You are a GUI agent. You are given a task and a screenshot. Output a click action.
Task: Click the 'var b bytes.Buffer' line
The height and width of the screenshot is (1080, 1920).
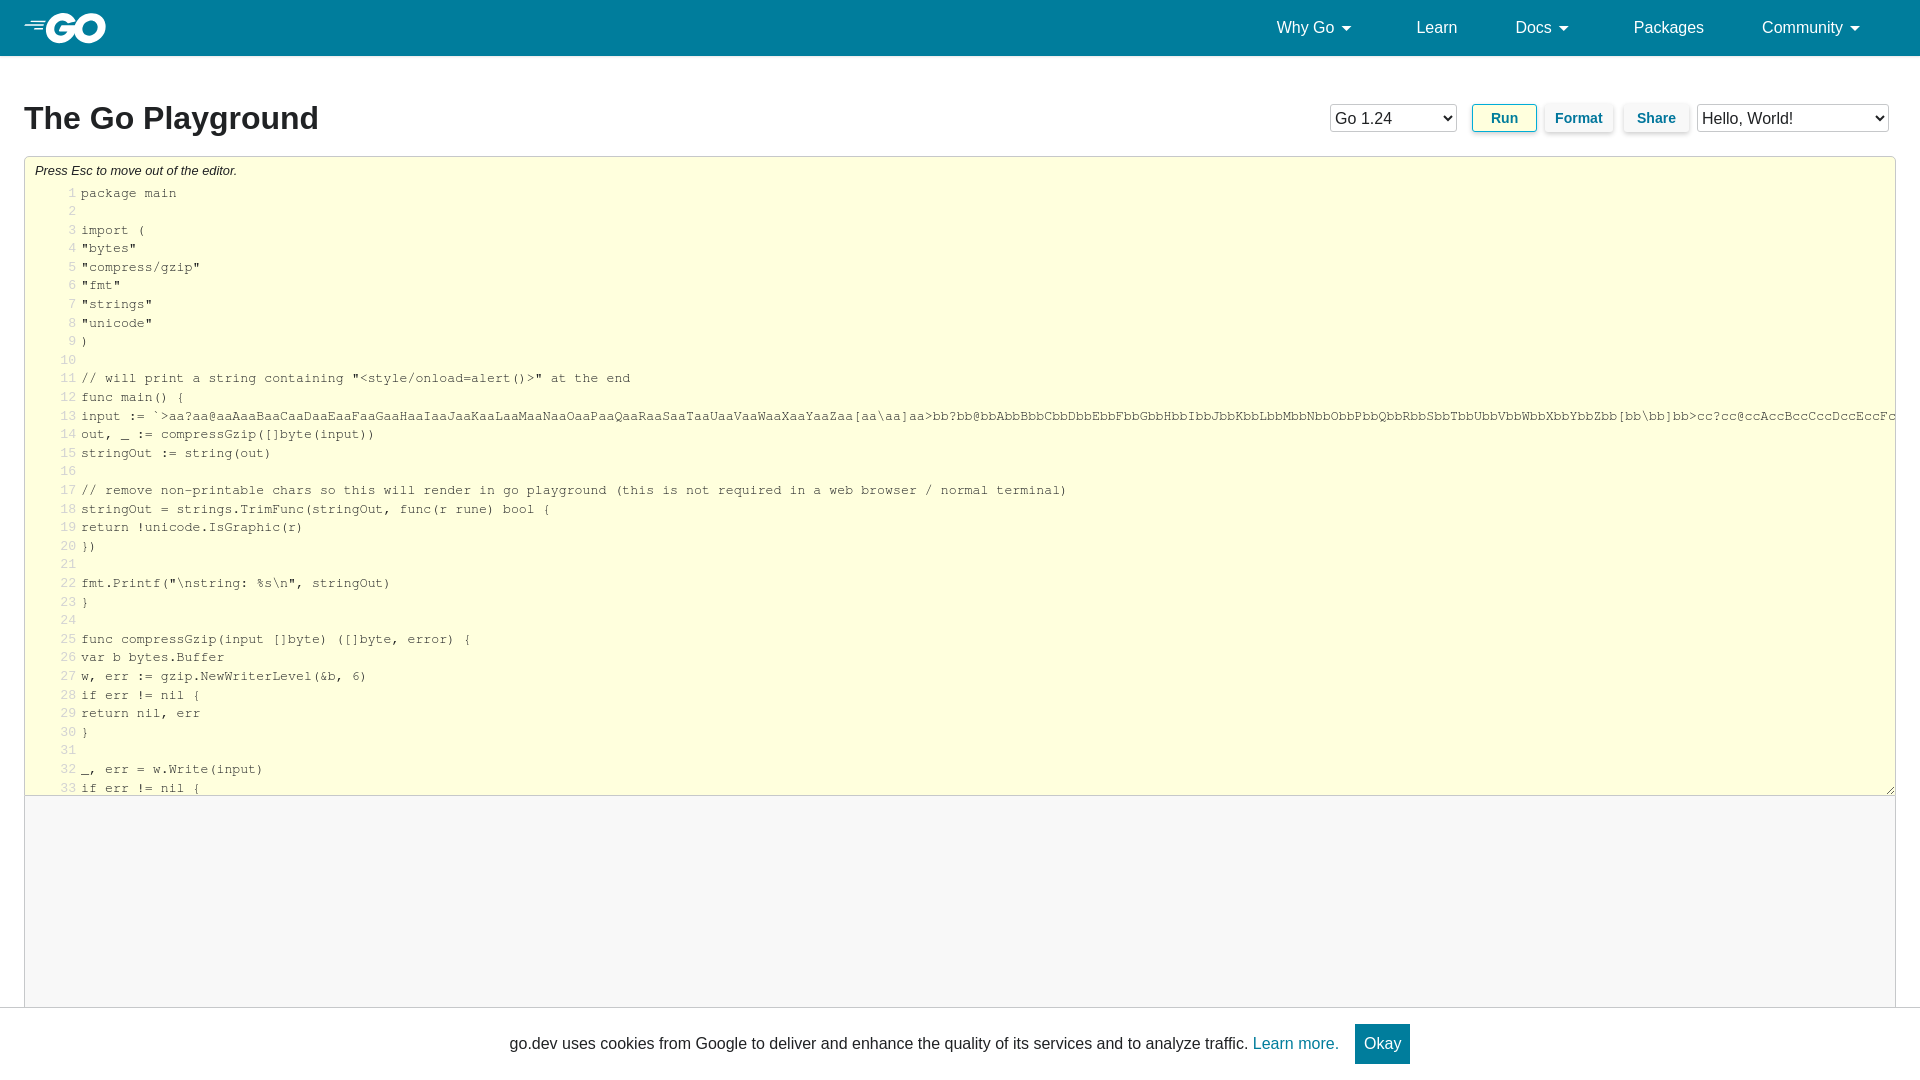click(x=153, y=658)
